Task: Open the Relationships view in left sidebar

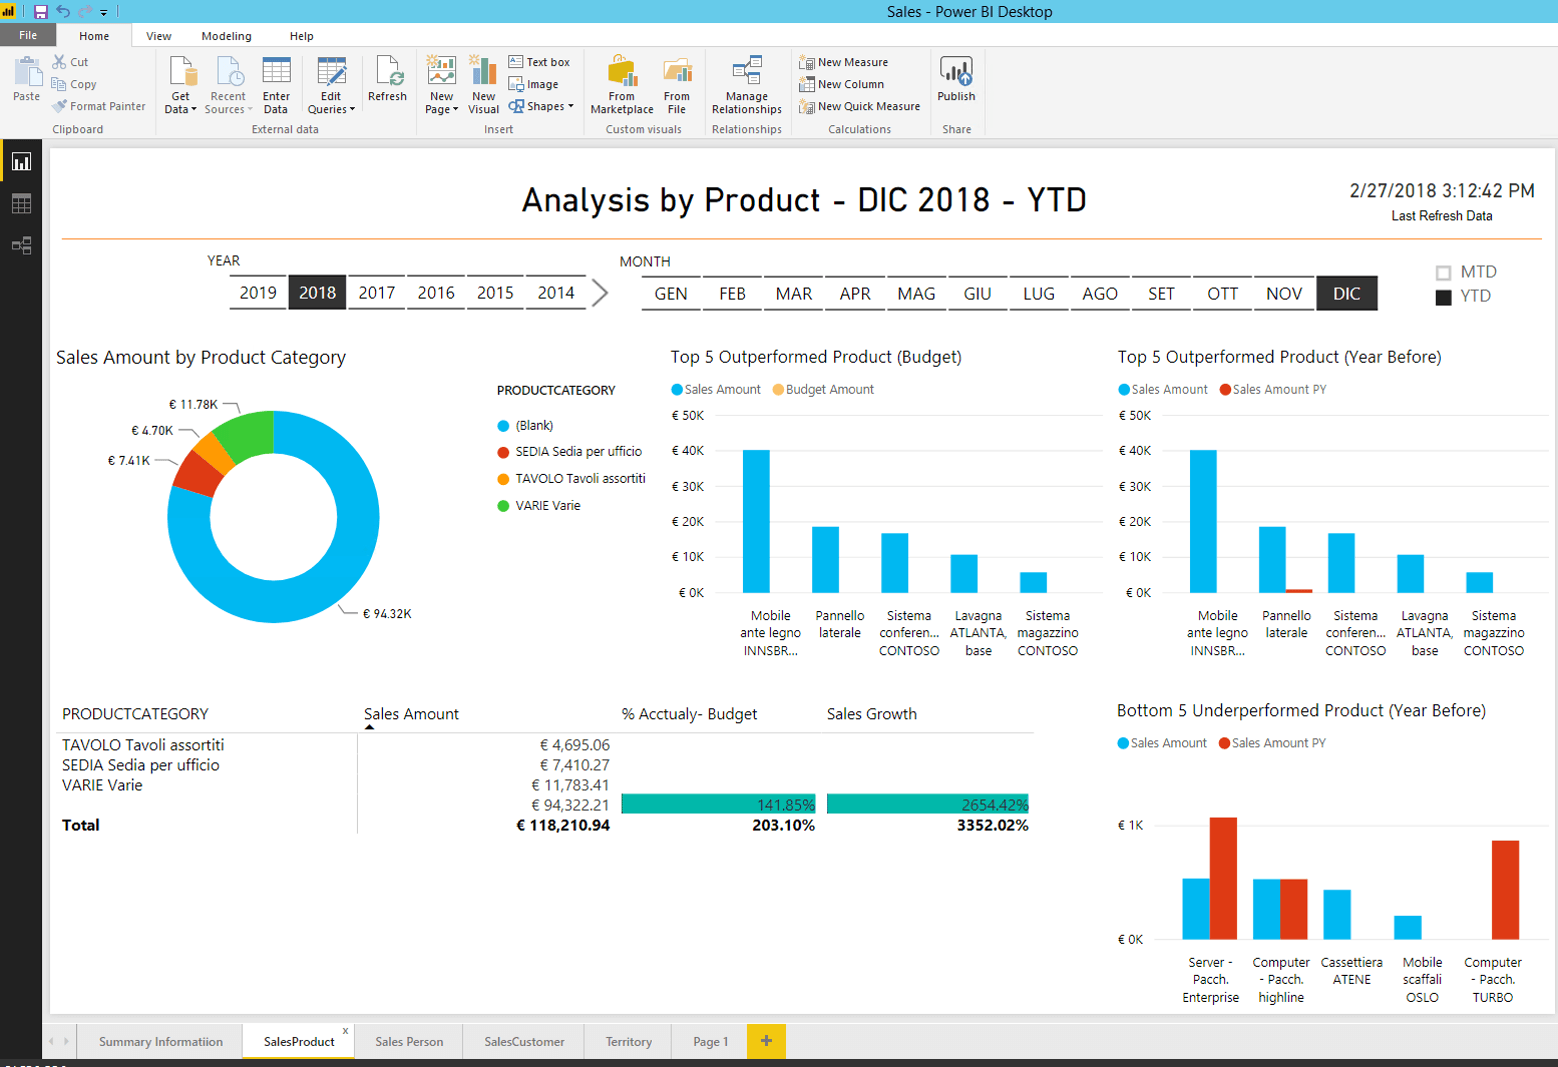Action: click(x=21, y=246)
